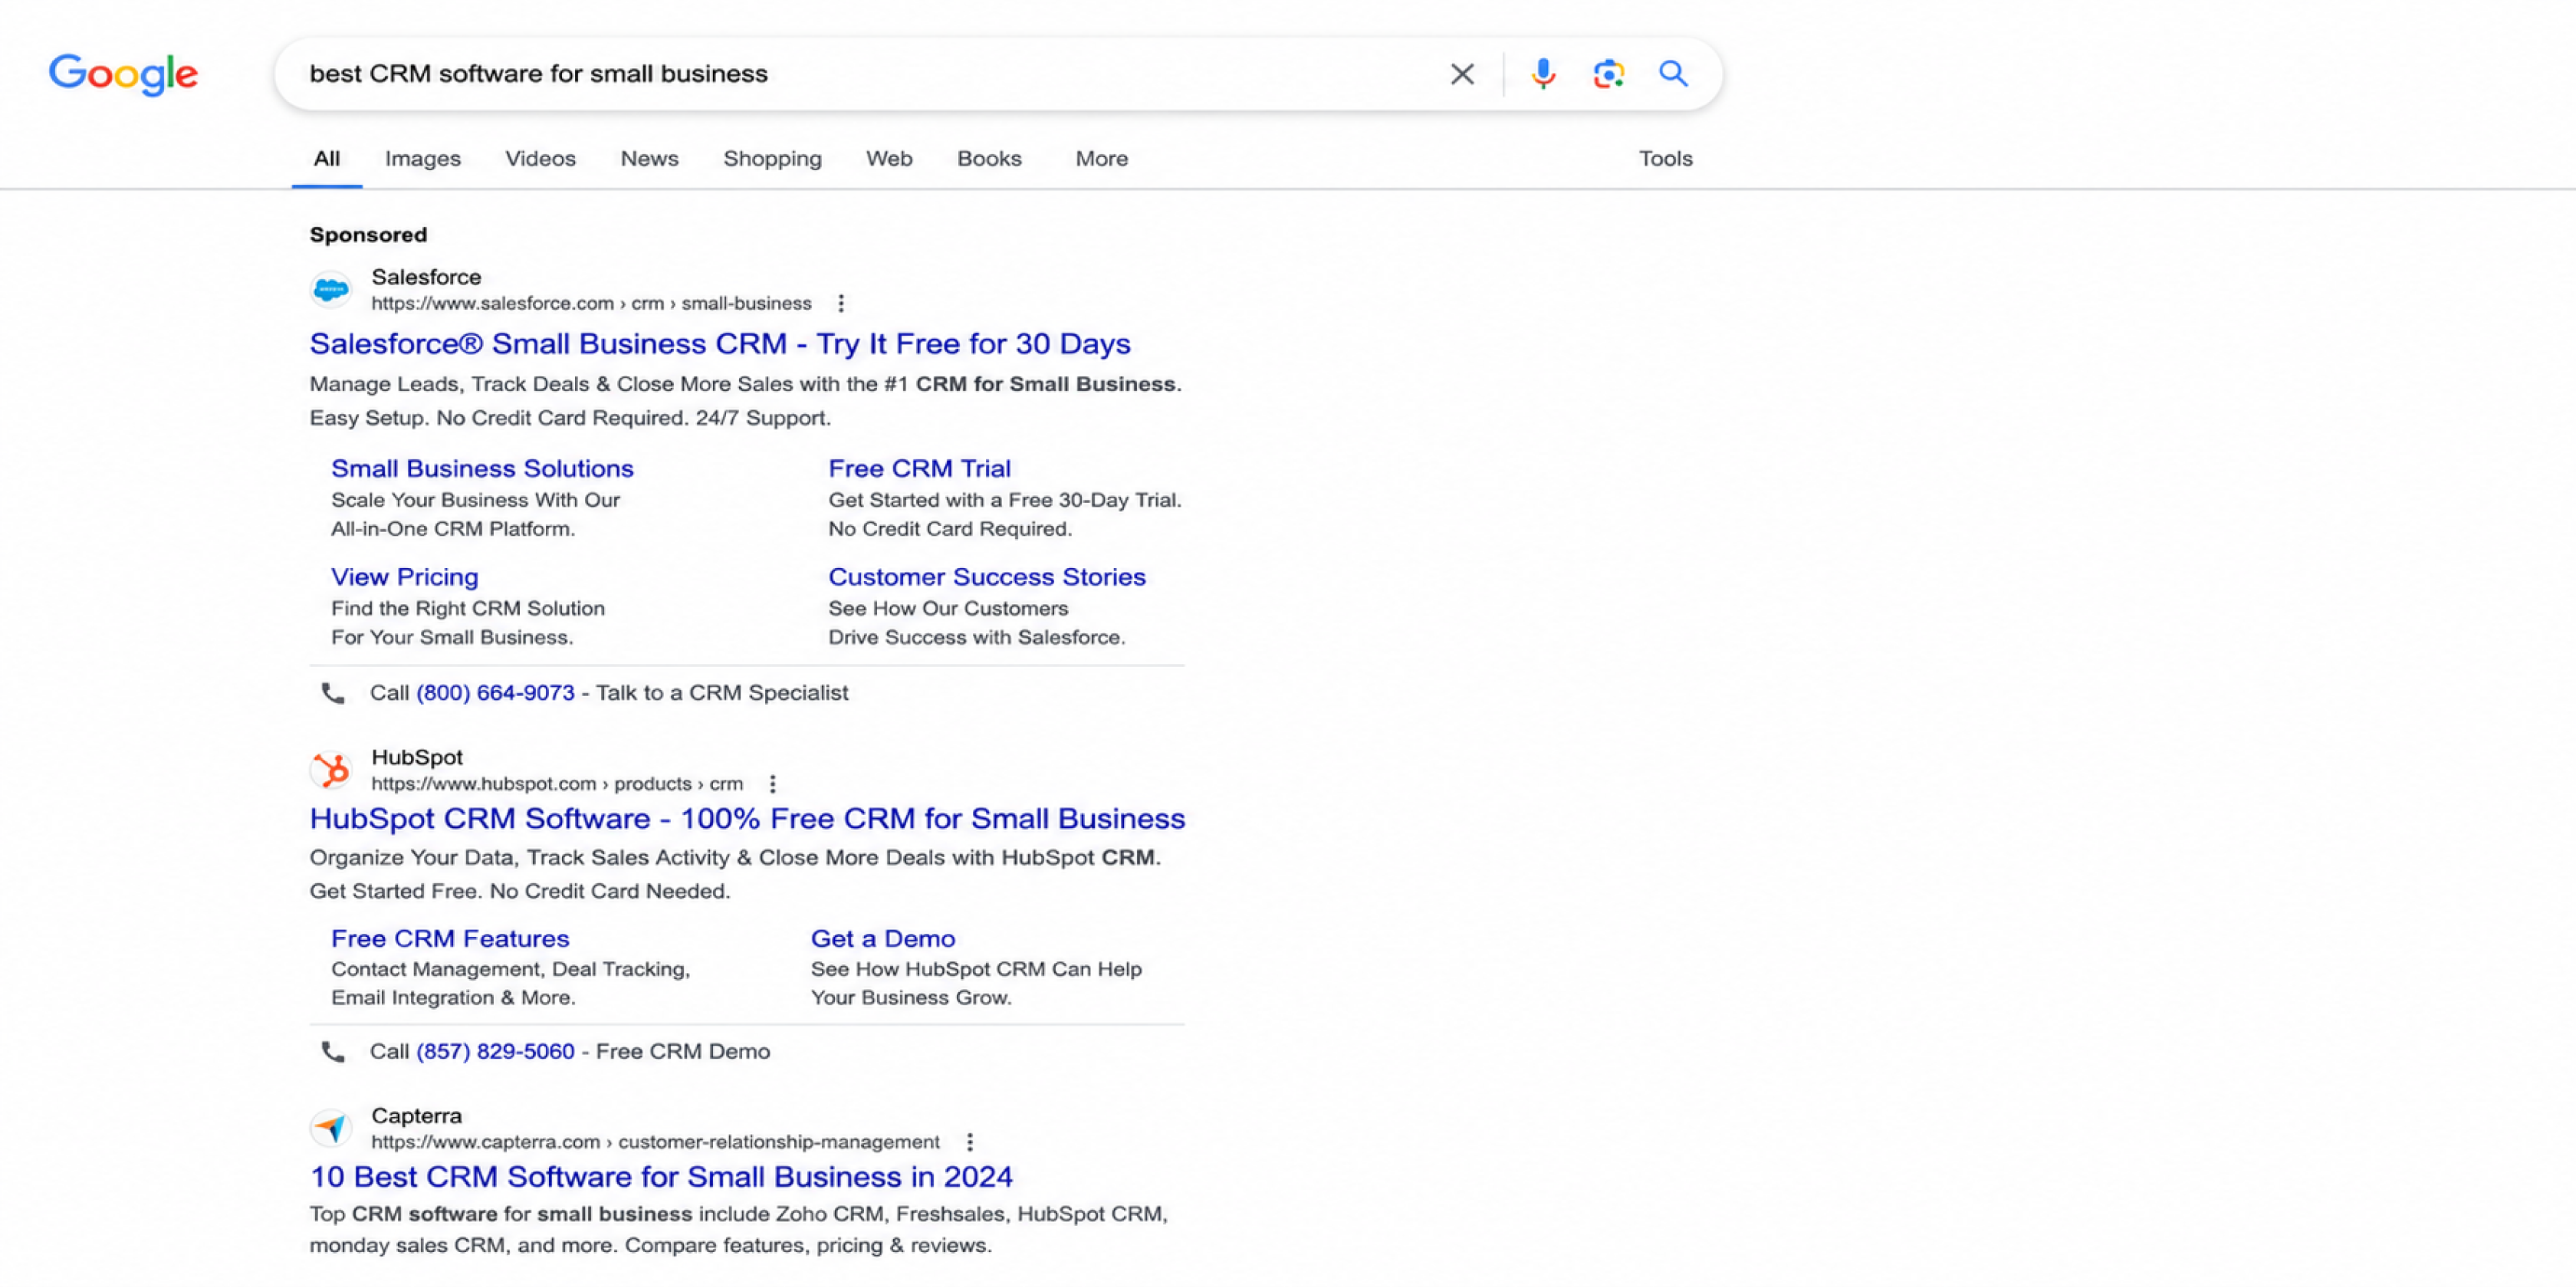Click the Salesforce cloud favicon
This screenshot has height=1288, width=2576.
click(330, 290)
